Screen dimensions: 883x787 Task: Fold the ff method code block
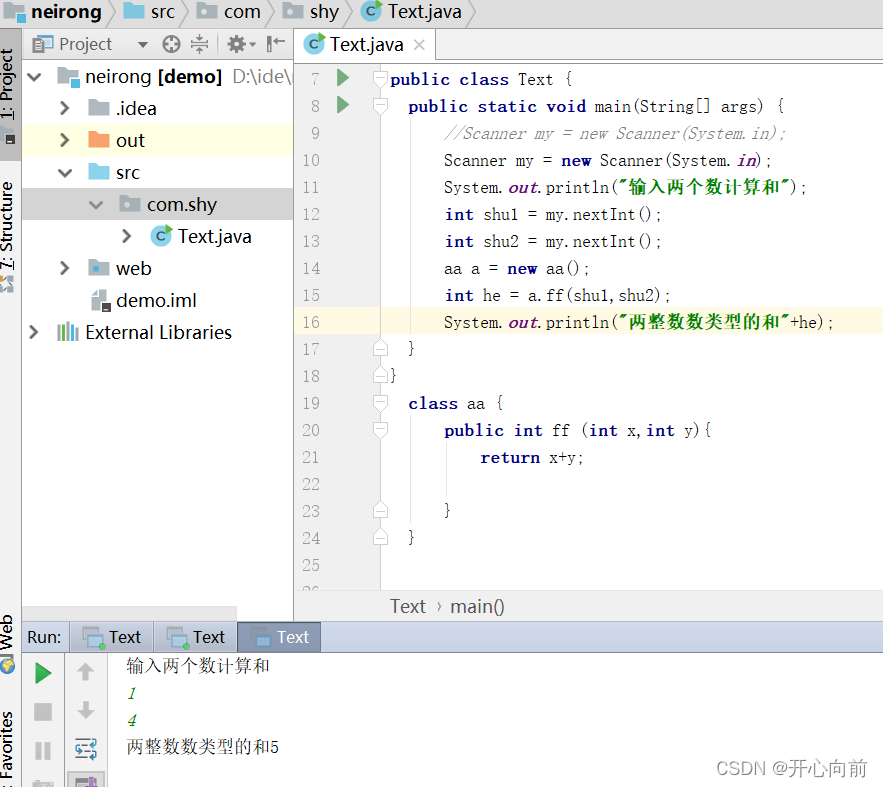click(x=381, y=430)
